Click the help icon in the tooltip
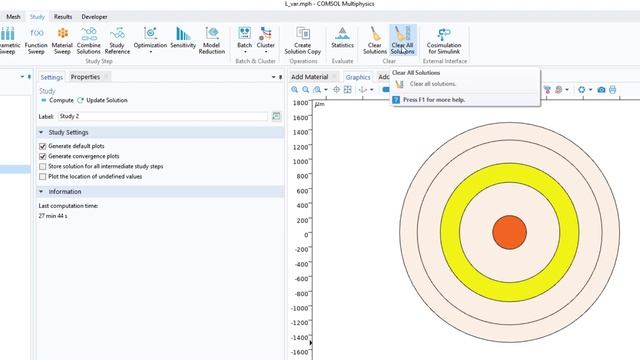 tap(396, 100)
